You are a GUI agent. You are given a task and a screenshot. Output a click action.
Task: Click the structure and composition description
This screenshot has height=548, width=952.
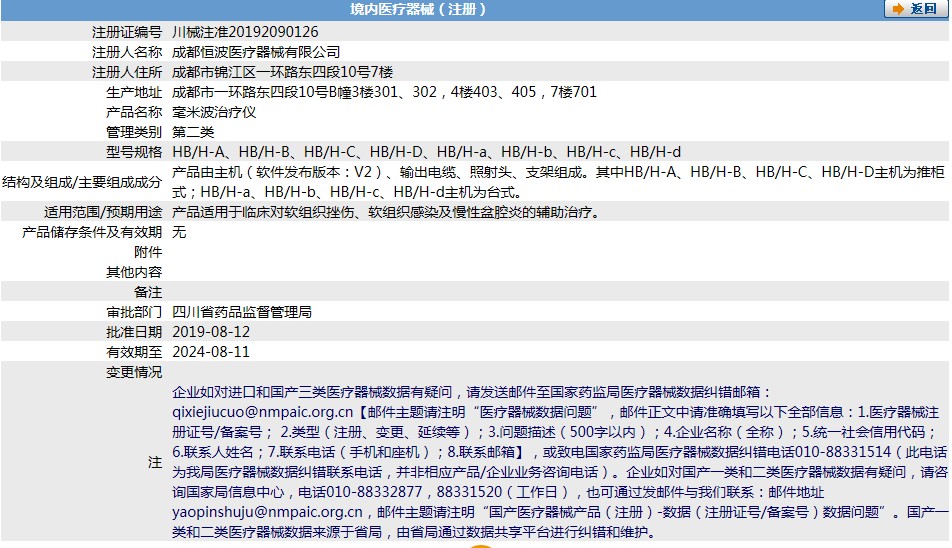pyautogui.click(x=559, y=182)
